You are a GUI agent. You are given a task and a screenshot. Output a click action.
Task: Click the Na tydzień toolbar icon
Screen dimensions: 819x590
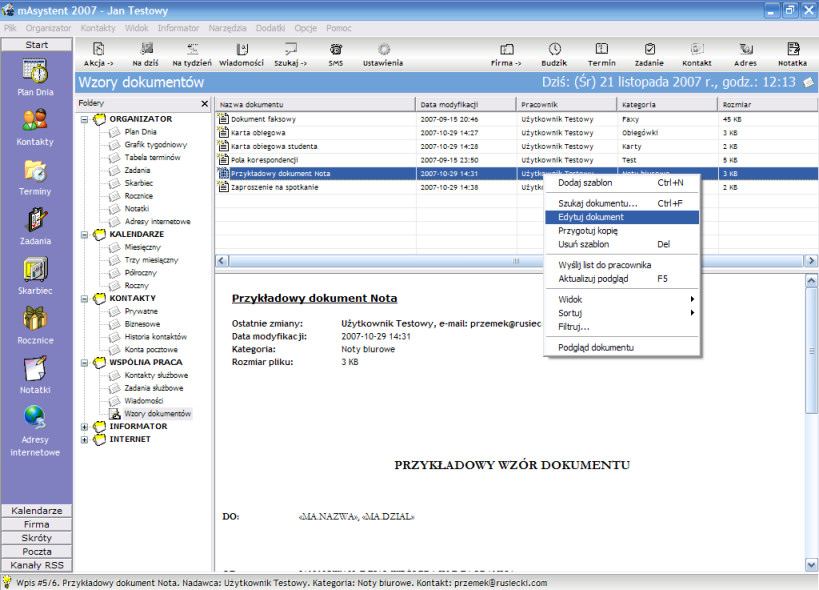coord(192,50)
